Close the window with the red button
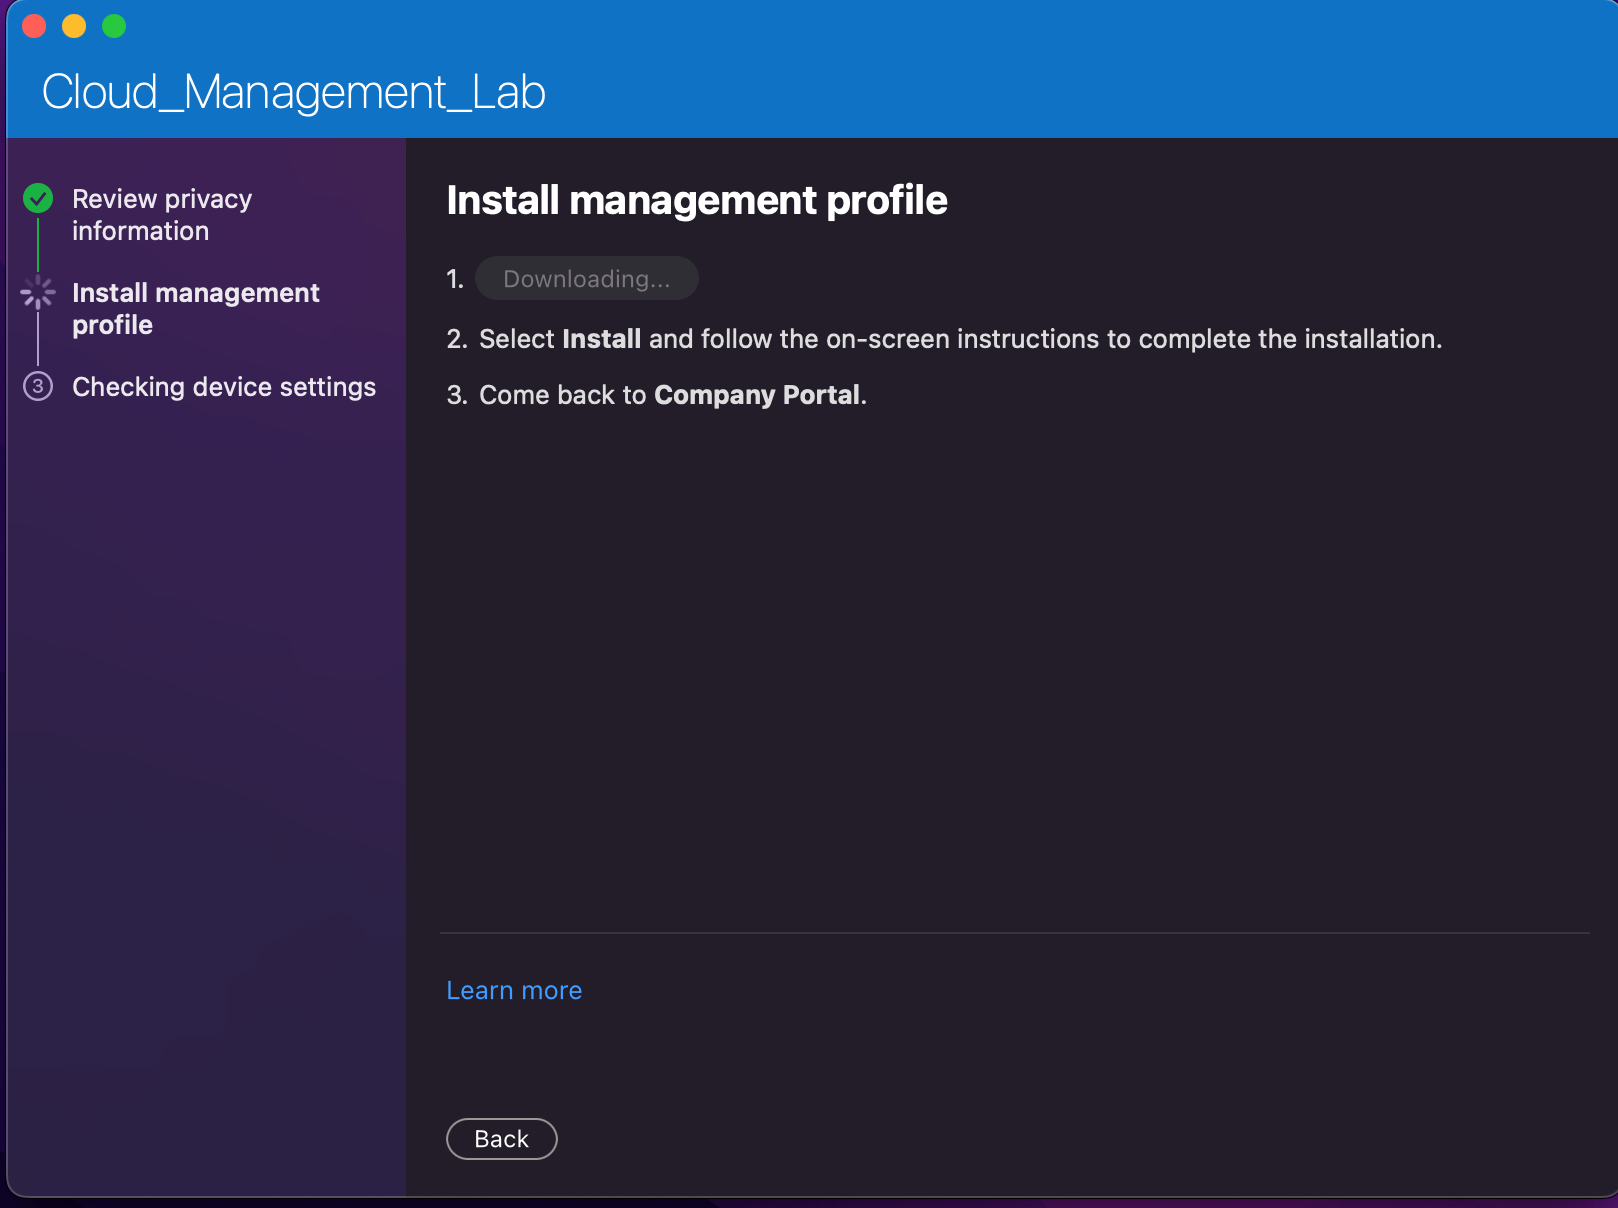 (34, 26)
